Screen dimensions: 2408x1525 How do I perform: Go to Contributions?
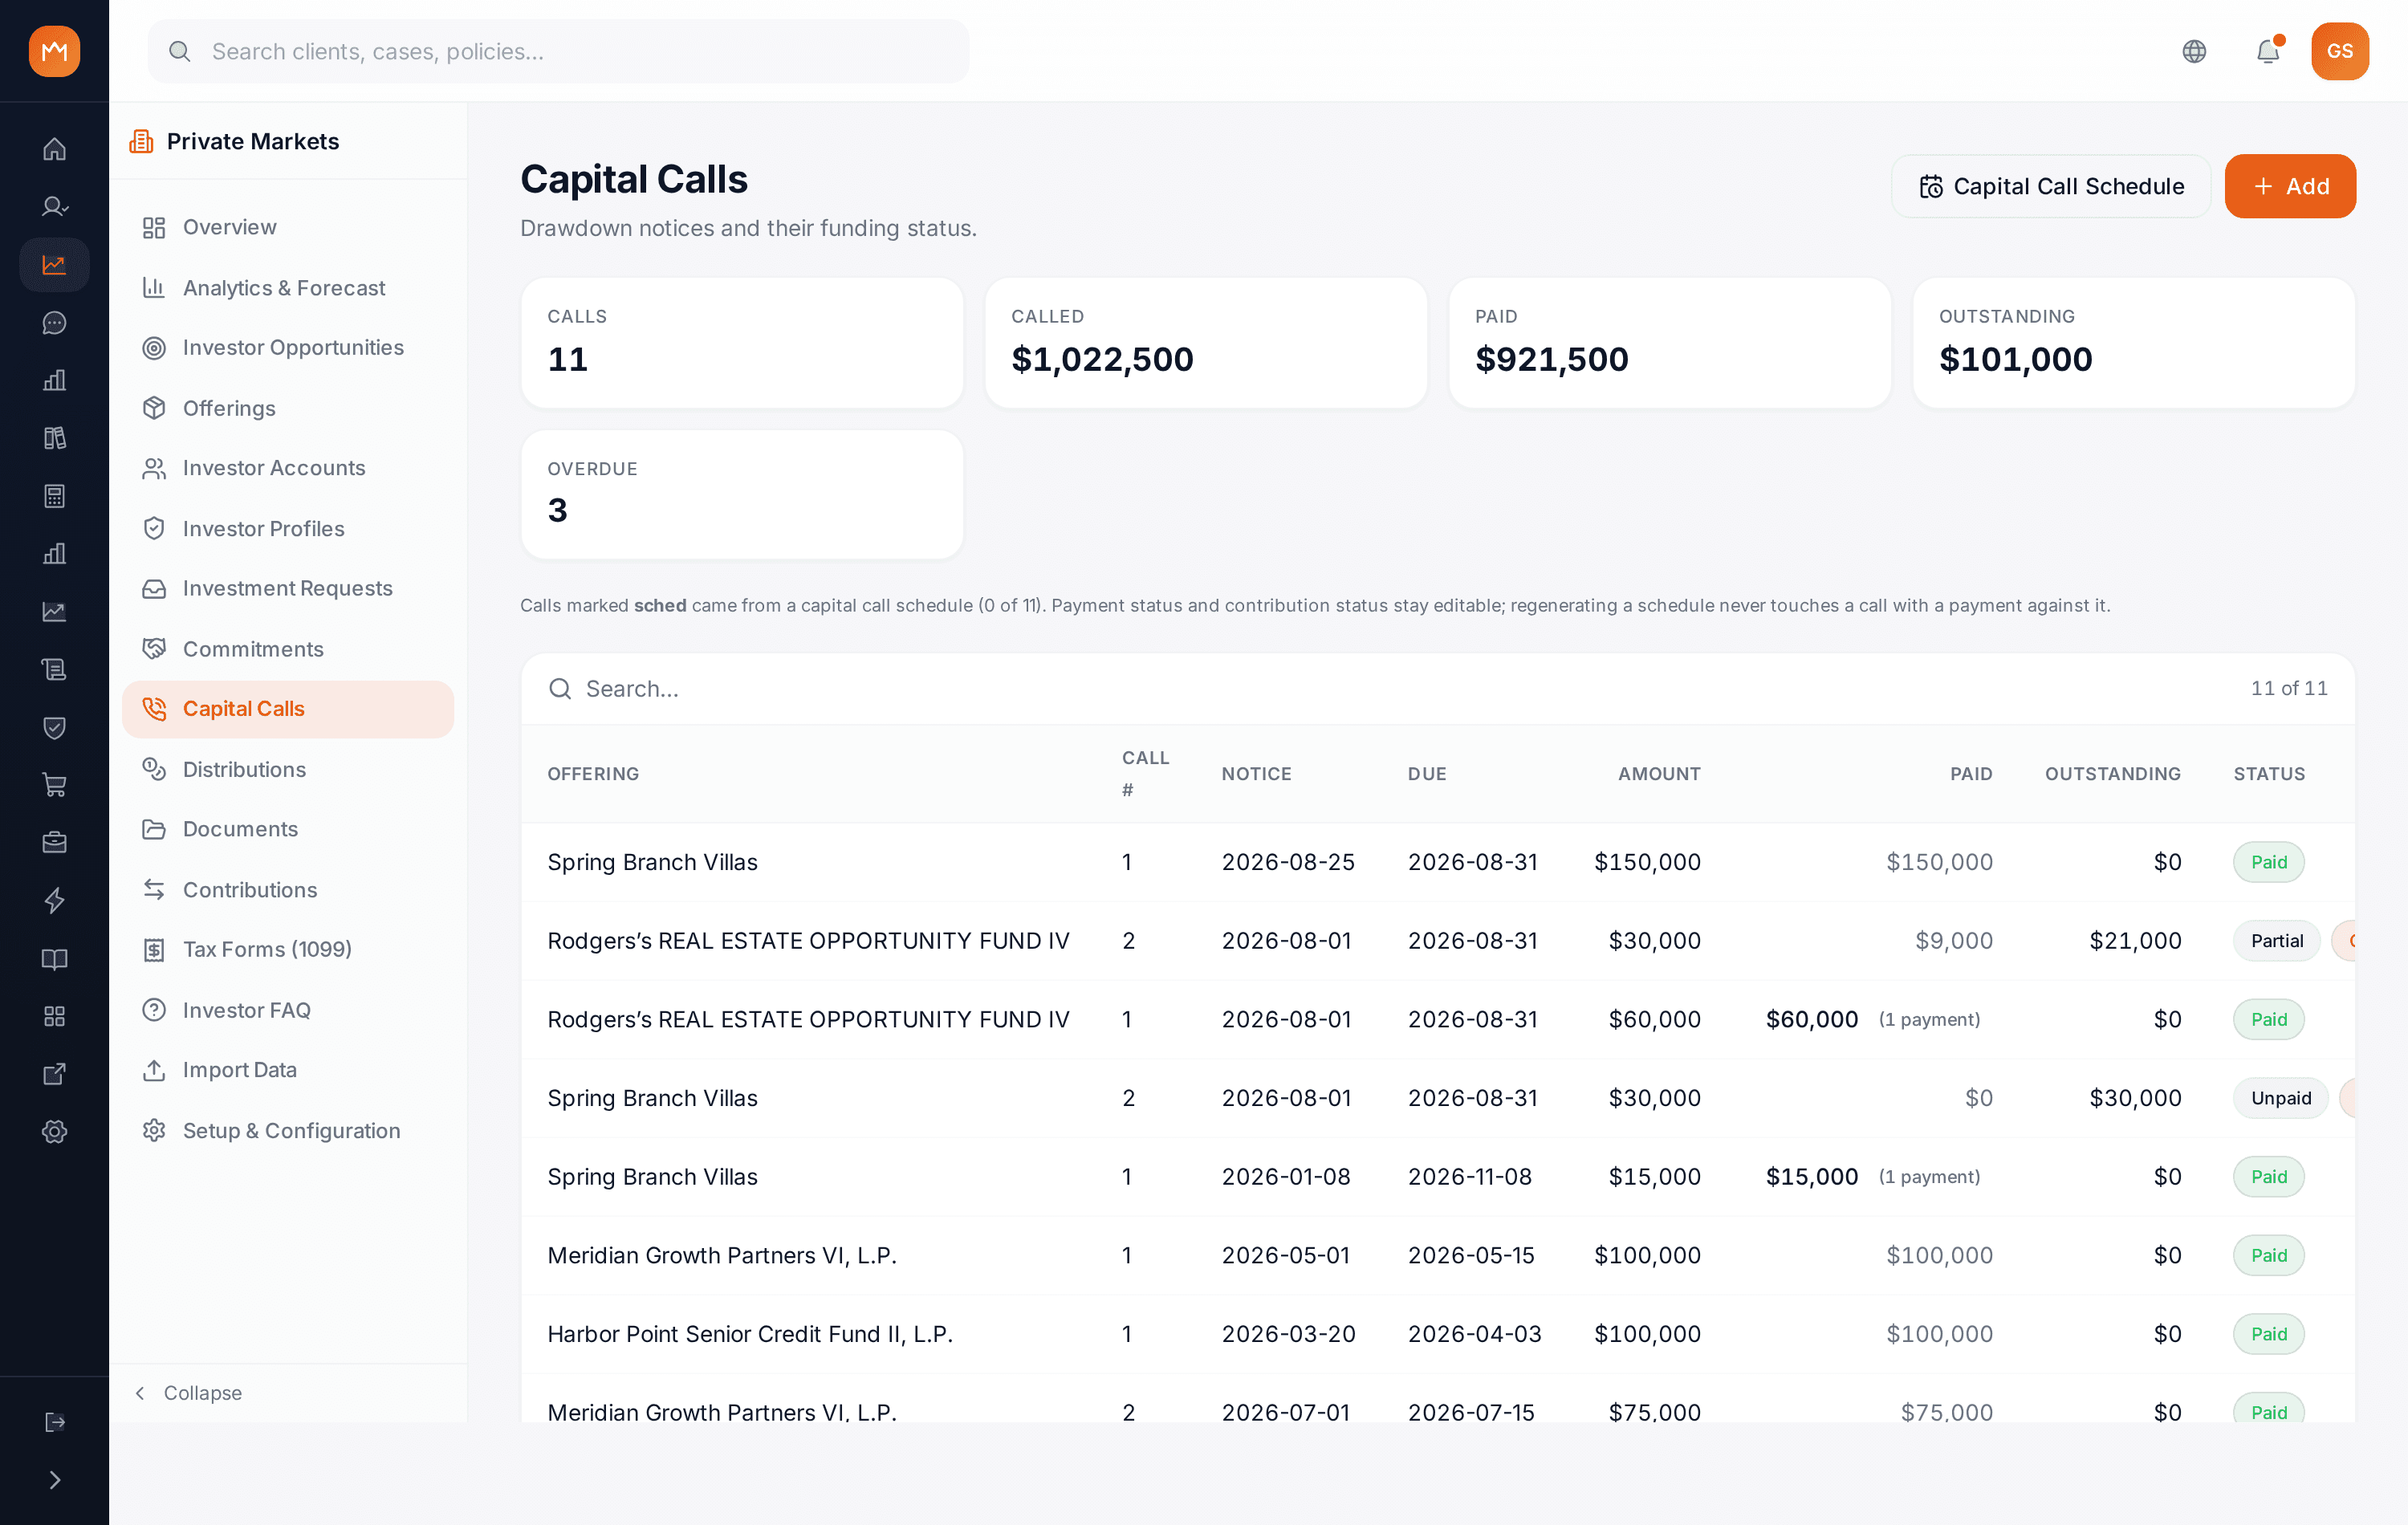[288, 890]
